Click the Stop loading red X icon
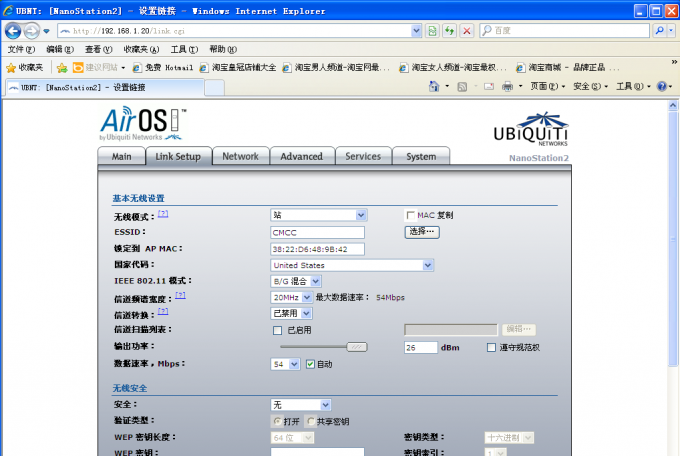This screenshot has height=456, width=680. click(467, 31)
